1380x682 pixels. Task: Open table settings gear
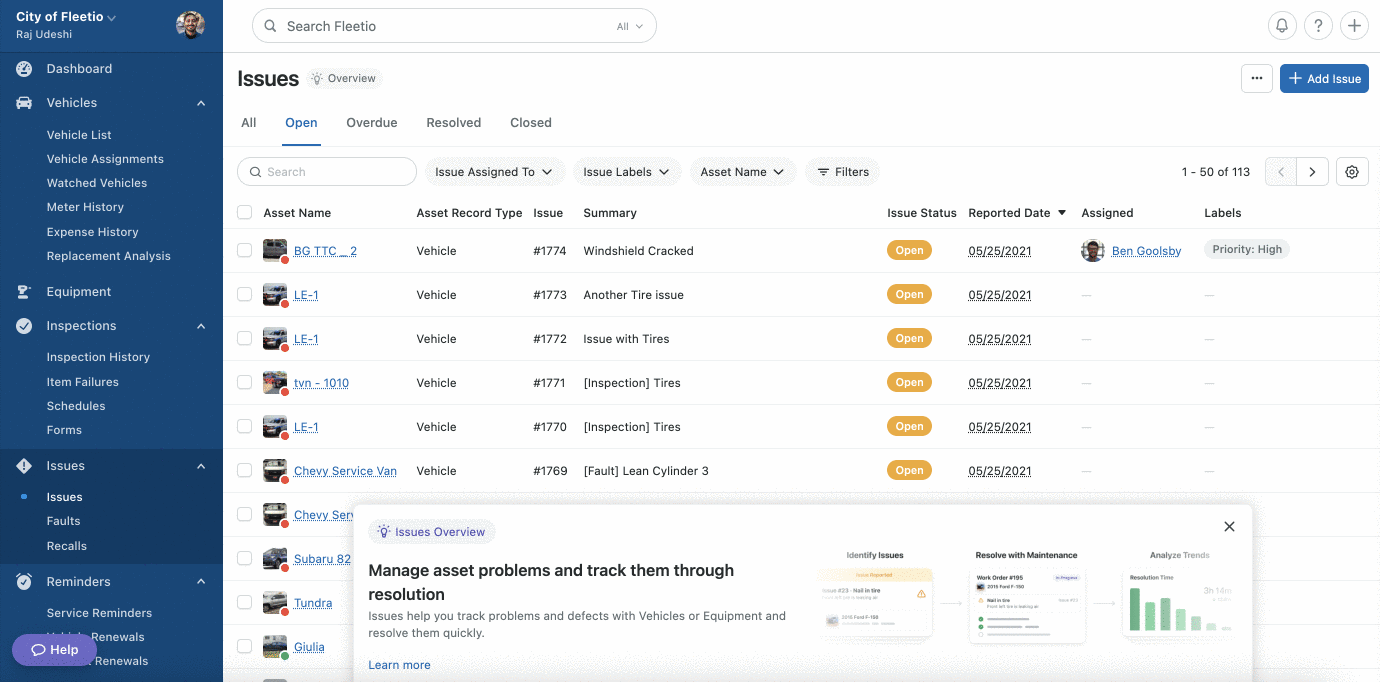[1352, 172]
